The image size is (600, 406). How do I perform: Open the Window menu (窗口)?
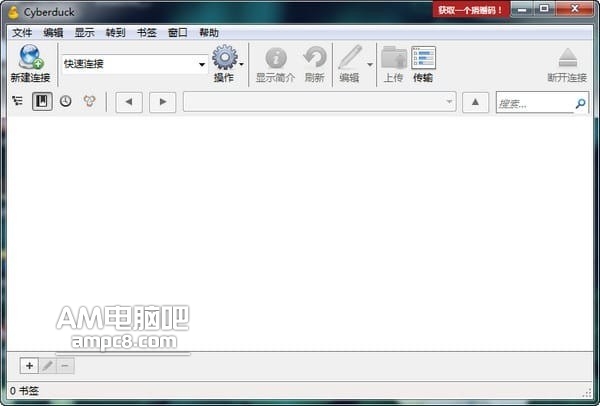[178, 33]
